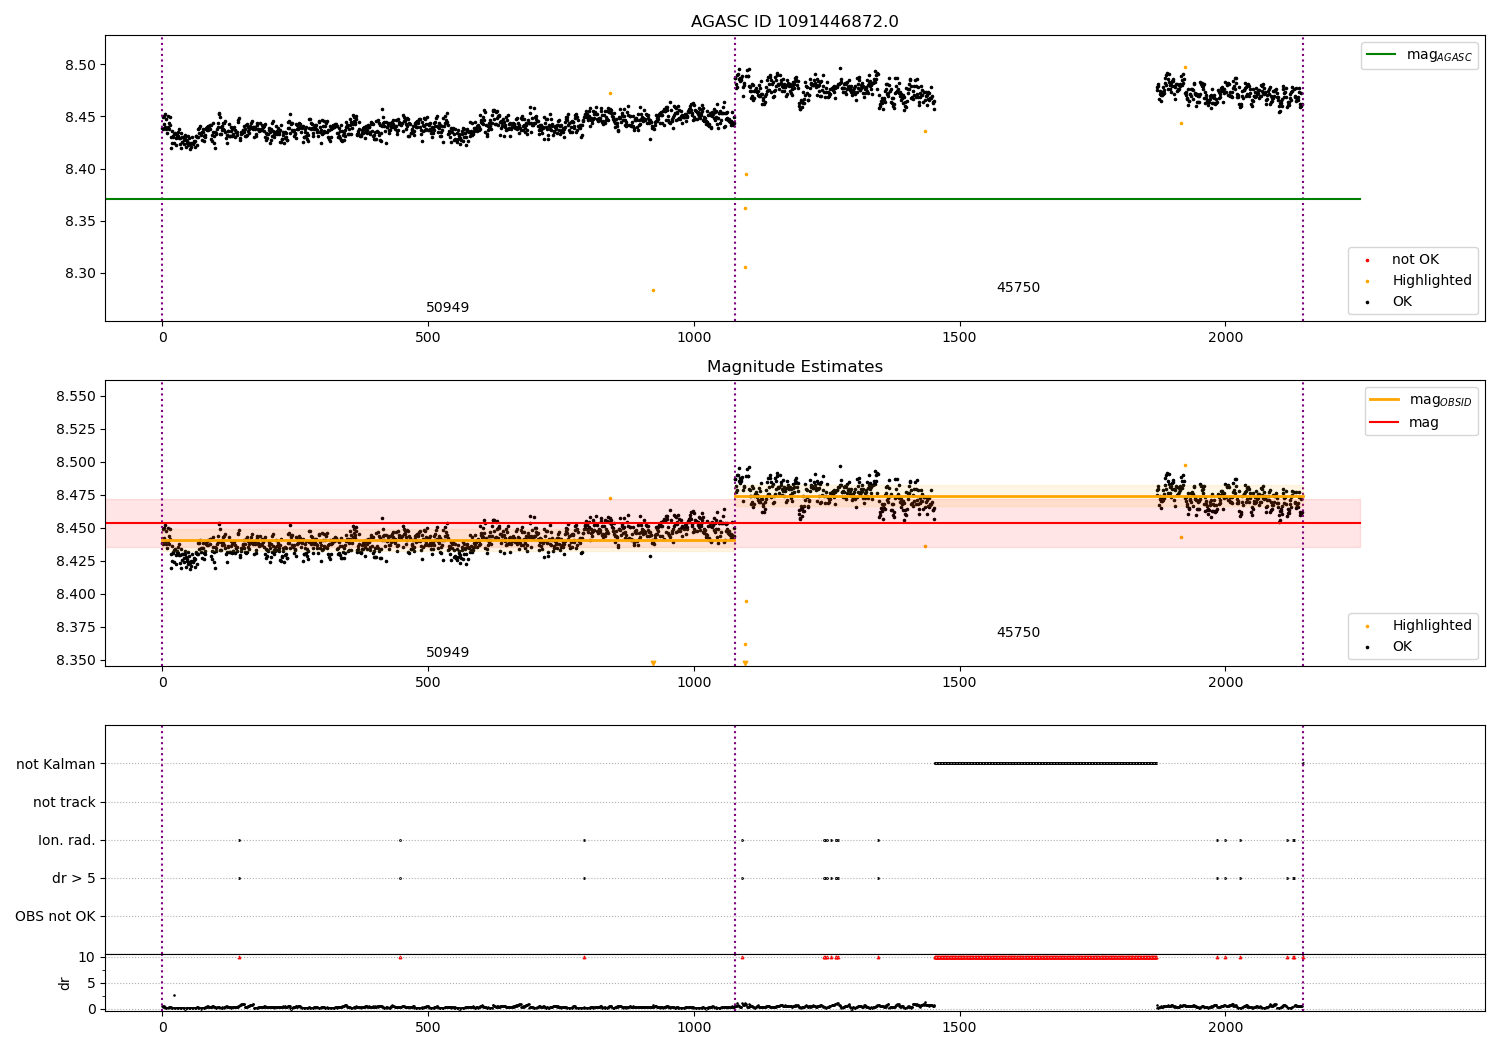Click the 10 tick on the dr axis
This screenshot has height=1050, width=1500.
[x=87, y=957]
